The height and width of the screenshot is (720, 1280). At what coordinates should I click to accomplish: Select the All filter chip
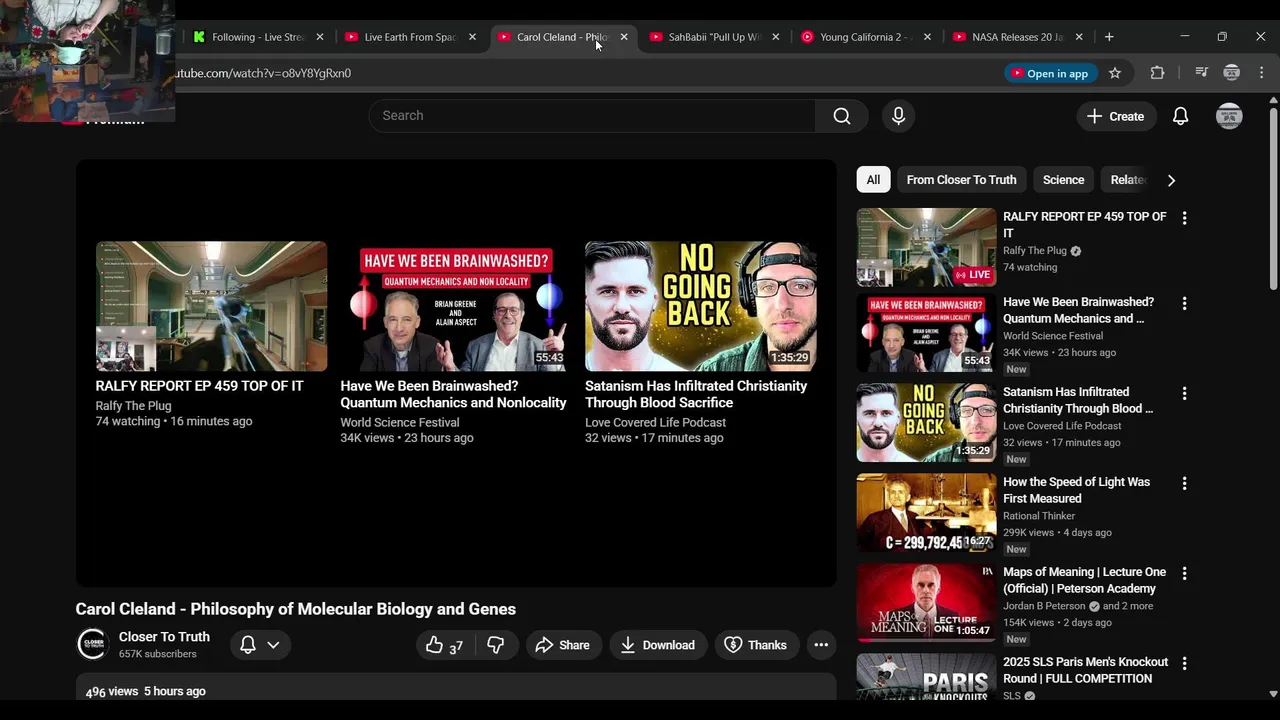click(x=873, y=180)
